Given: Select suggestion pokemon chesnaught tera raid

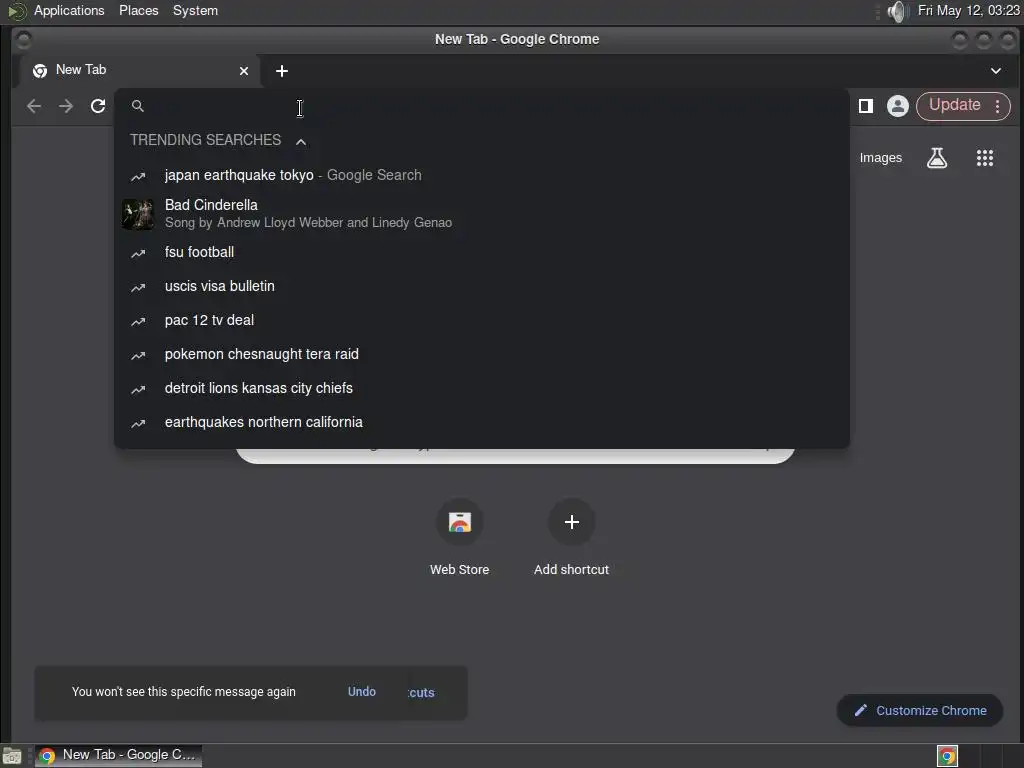Looking at the screenshot, I should (x=482, y=354).
